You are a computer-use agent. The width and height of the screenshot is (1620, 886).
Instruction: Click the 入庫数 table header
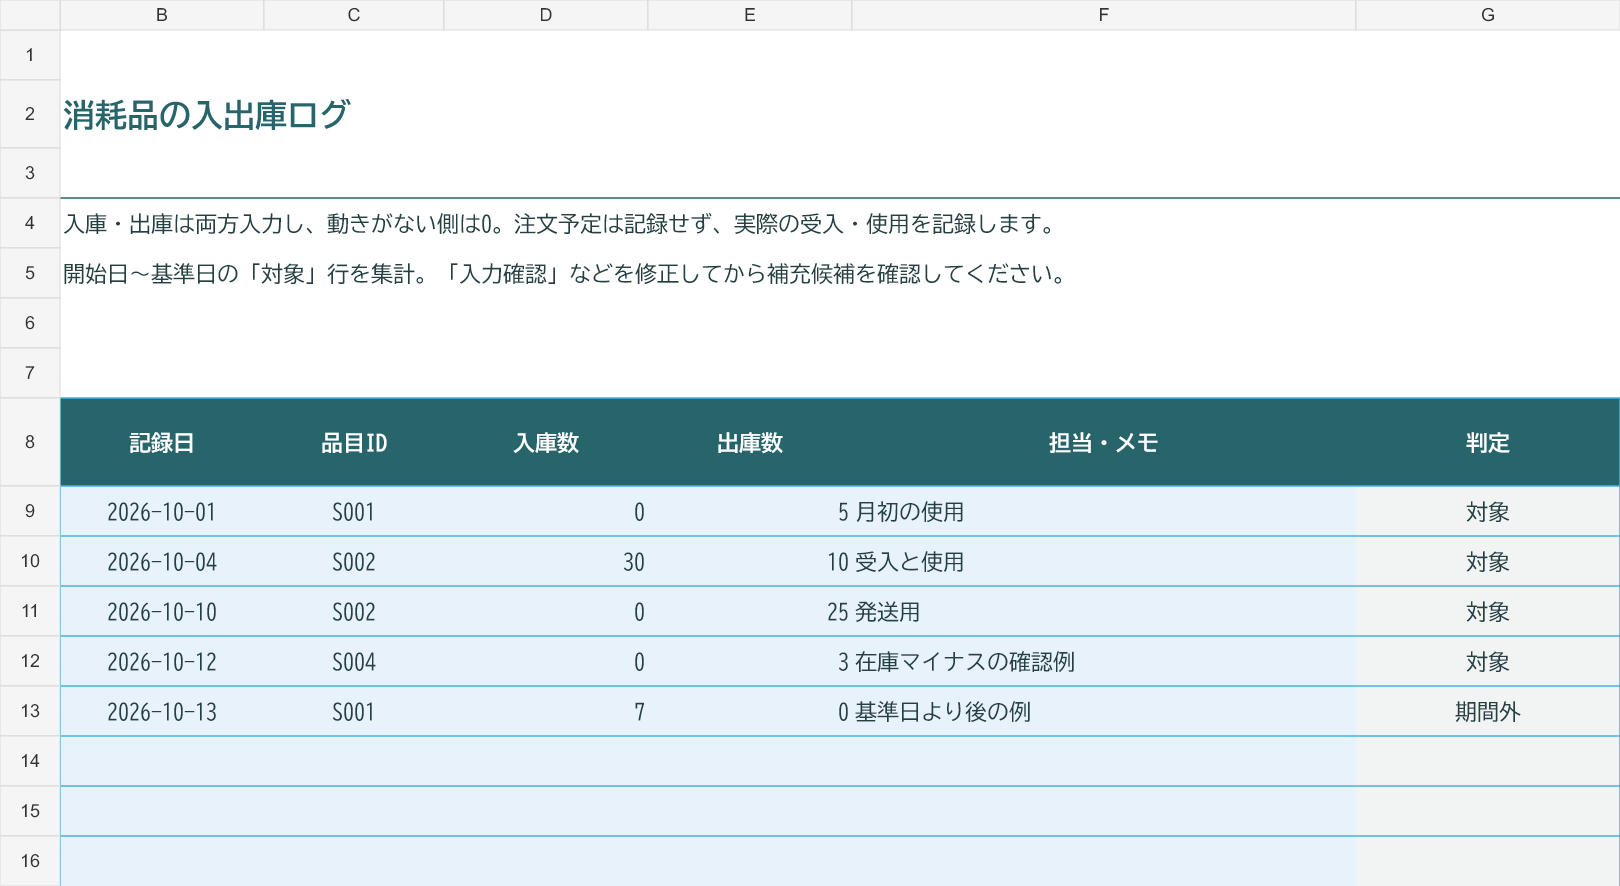(x=546, y=443)
